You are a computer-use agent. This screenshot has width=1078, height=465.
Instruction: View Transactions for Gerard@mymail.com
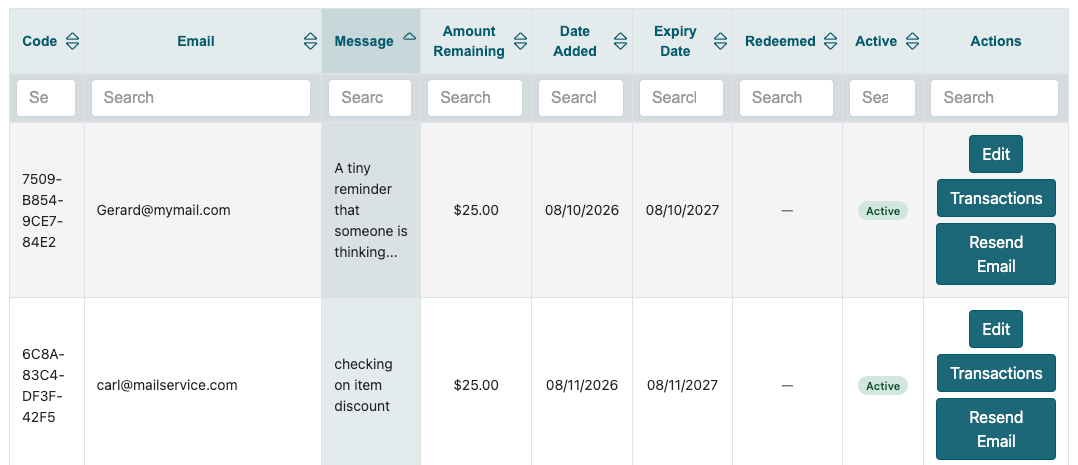pyautogui.click(x=996, y=198)
